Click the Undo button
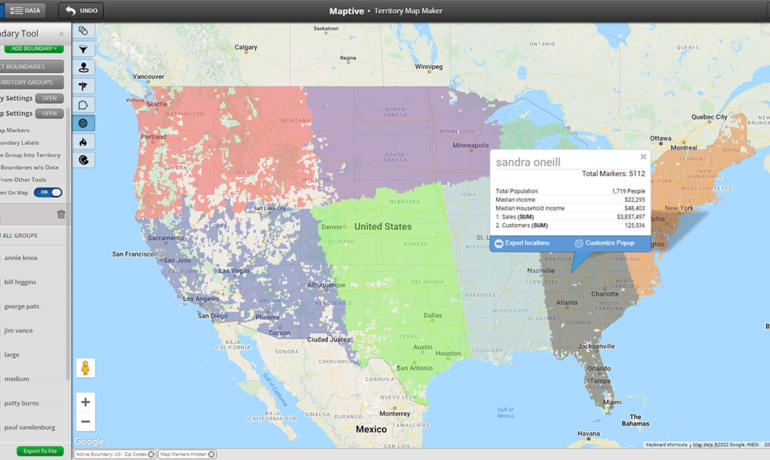The image size is (770, 460). point(81,10)
